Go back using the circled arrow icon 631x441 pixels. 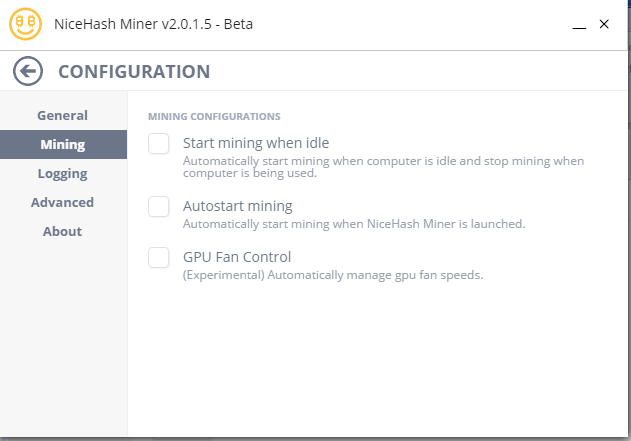pyautogui.click(x=29, y=71)
